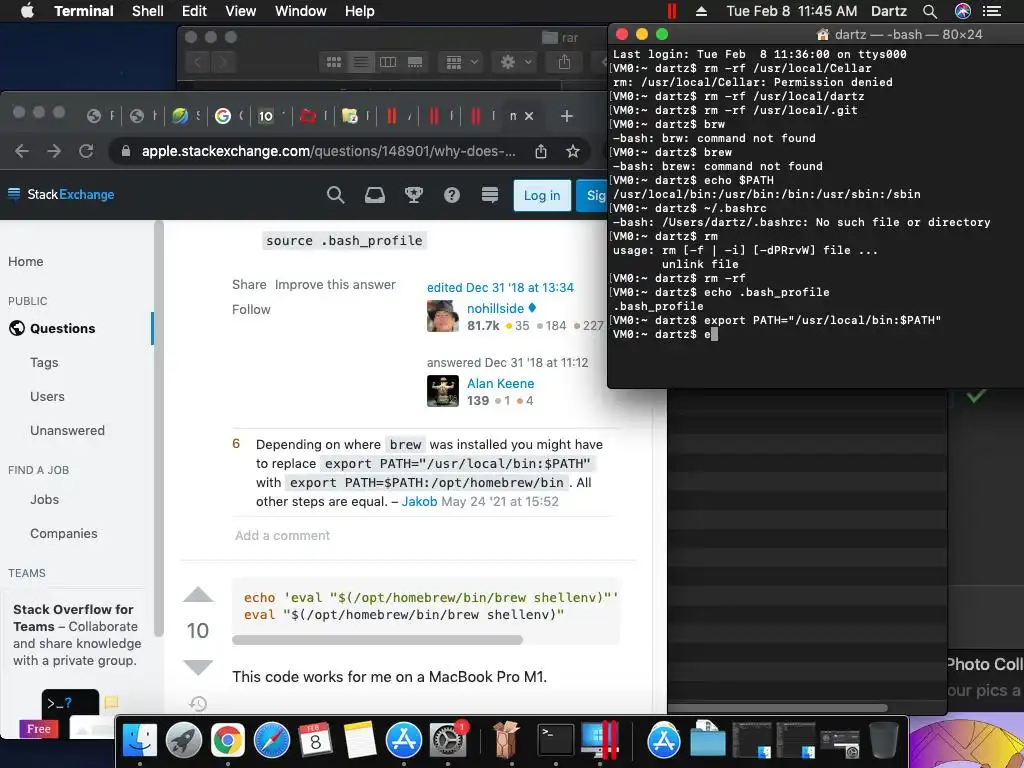Open the Shell menu
The image size is (1024, 768).
(x=148, y=11)
